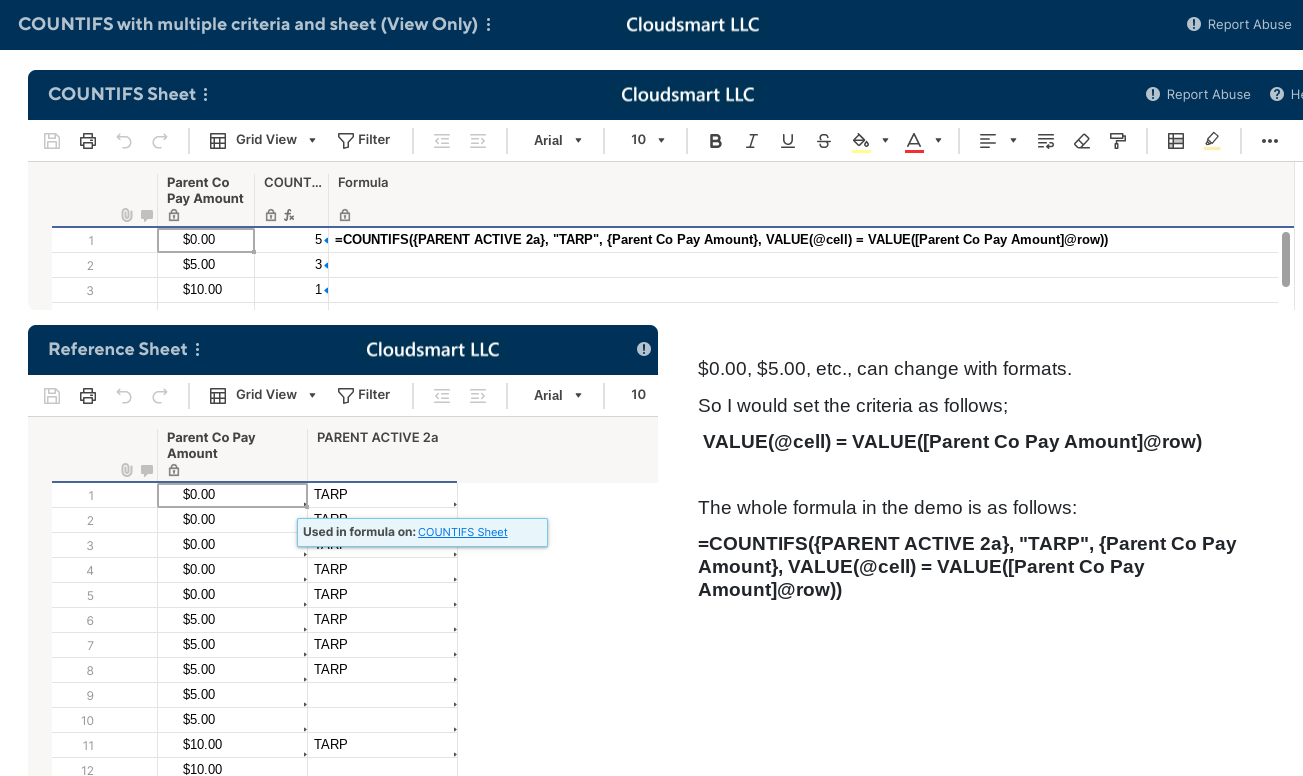Click Report Abuse in top bar
1303x776 pixels.
point(1247,24)
